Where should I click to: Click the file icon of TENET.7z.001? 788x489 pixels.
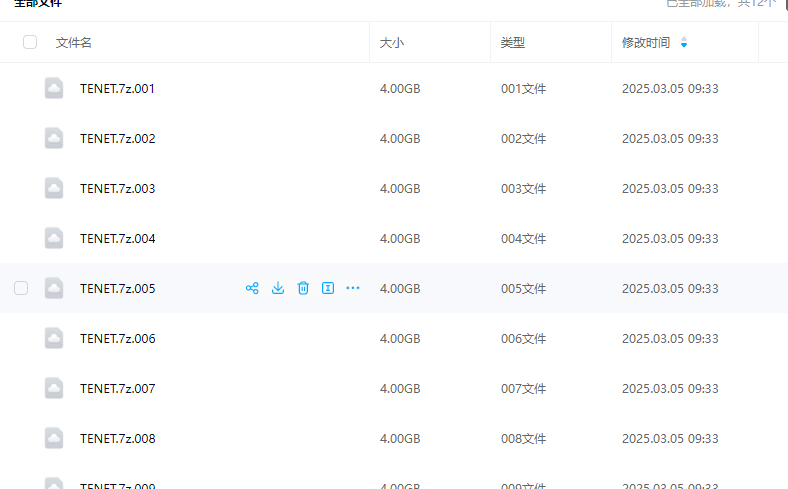(x=54, y=88)
